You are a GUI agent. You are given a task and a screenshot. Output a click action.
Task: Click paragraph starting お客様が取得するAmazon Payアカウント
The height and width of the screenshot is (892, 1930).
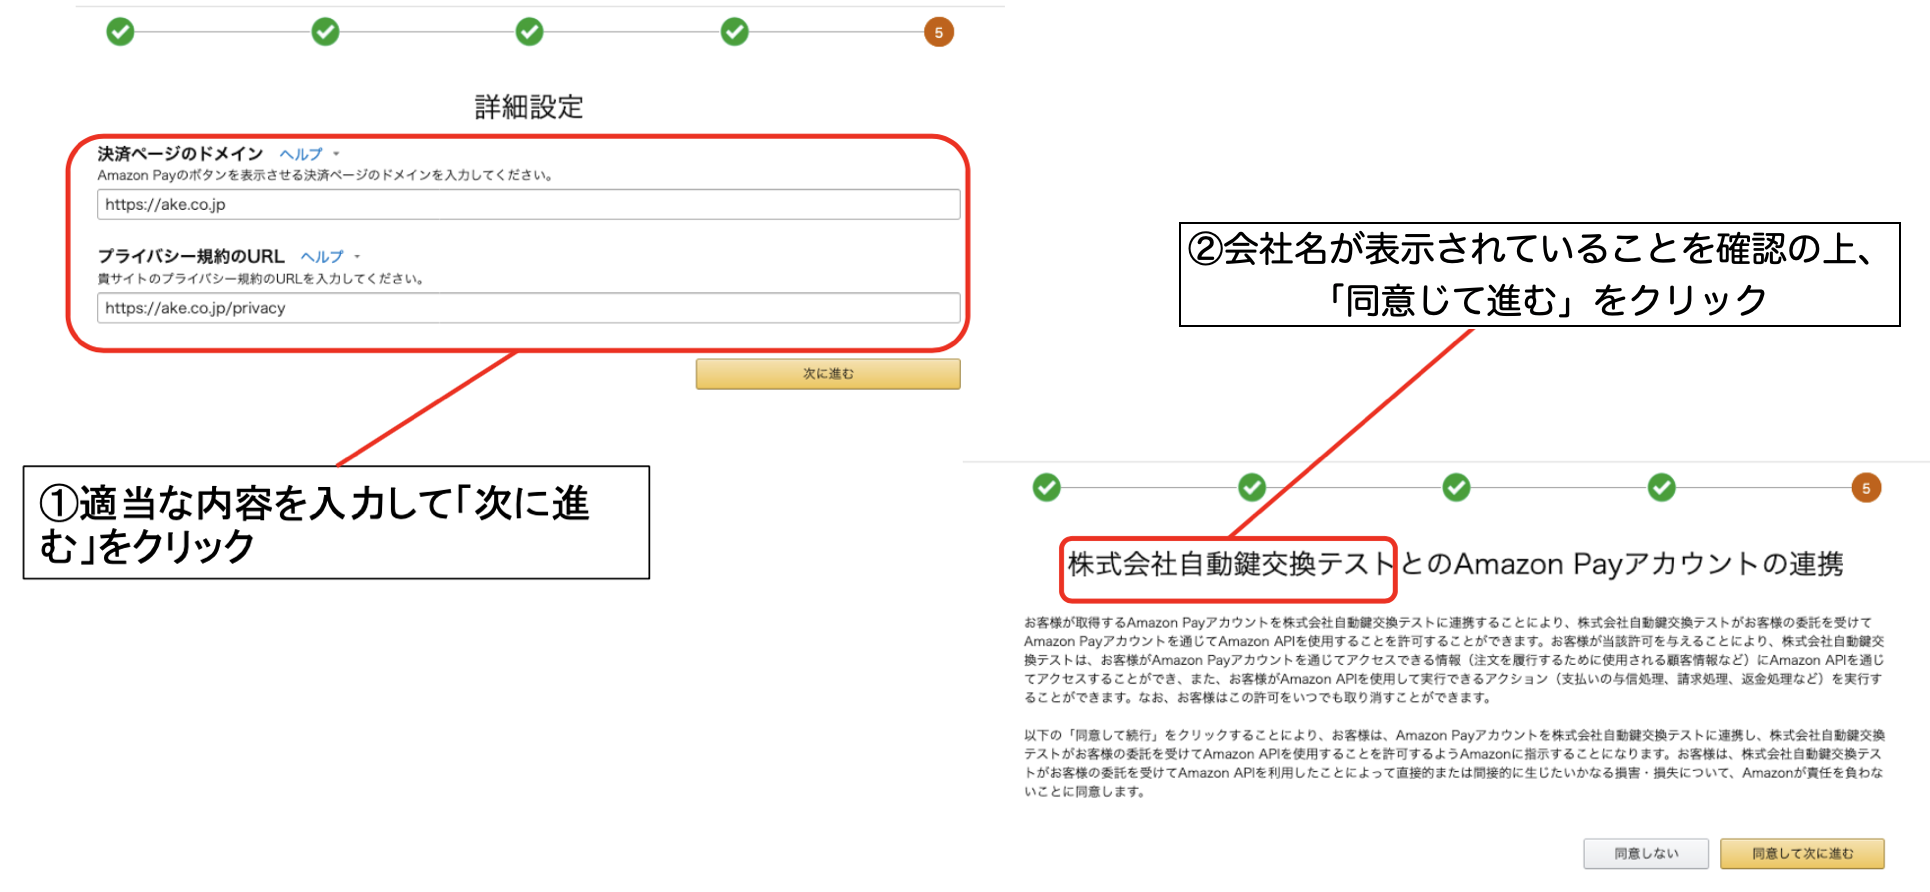click(x=1454, y=660)
